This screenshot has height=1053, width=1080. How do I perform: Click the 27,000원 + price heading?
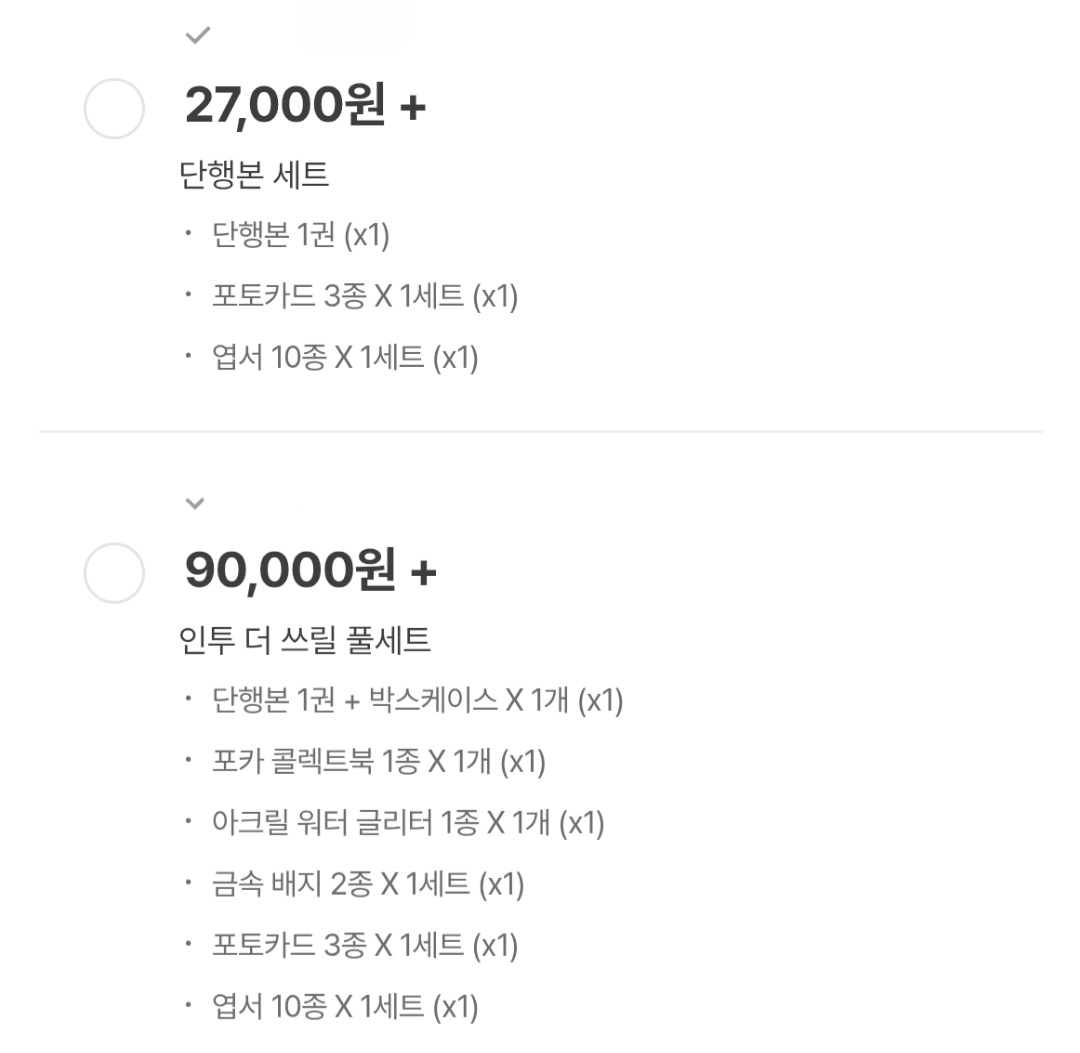(x=305, y=105)
